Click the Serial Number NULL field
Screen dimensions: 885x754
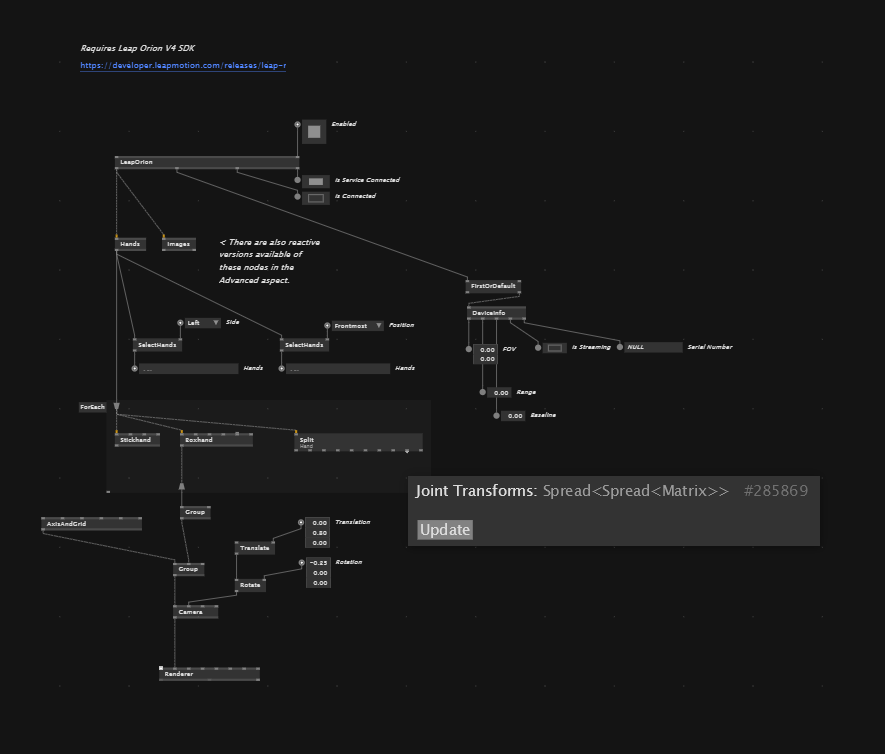coord(653,347)
